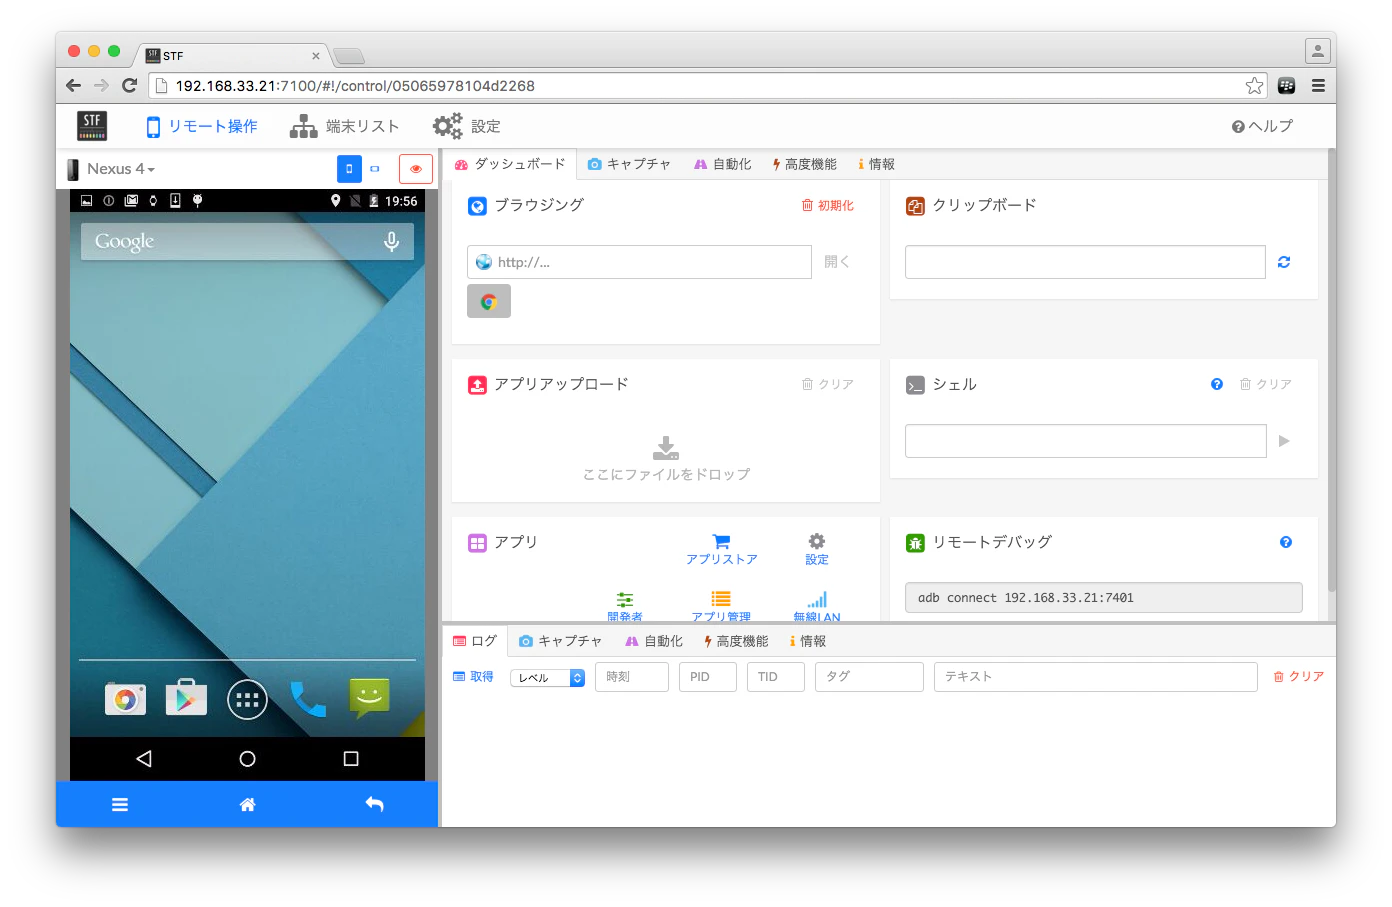This screenshot has height=907, width=1392.
Task: Open the STF logo home
Action: coord(92,126)
